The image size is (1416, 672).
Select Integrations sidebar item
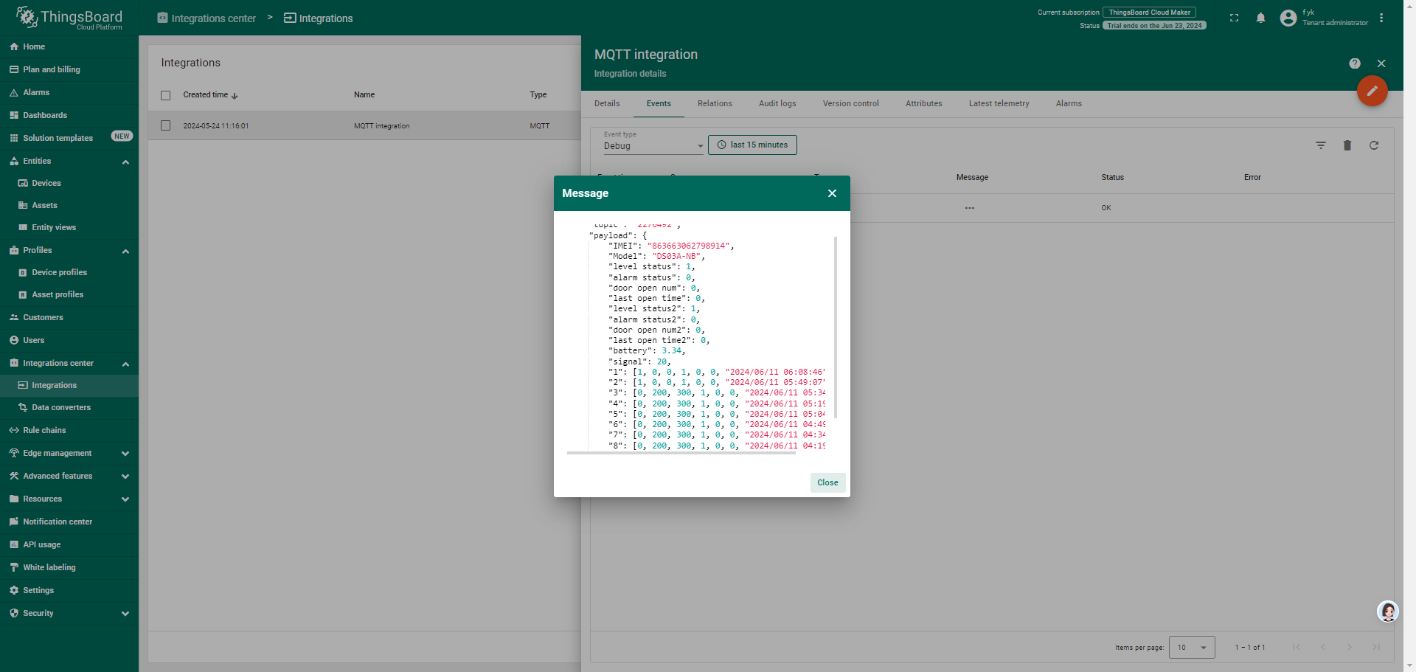coord(69,385)
